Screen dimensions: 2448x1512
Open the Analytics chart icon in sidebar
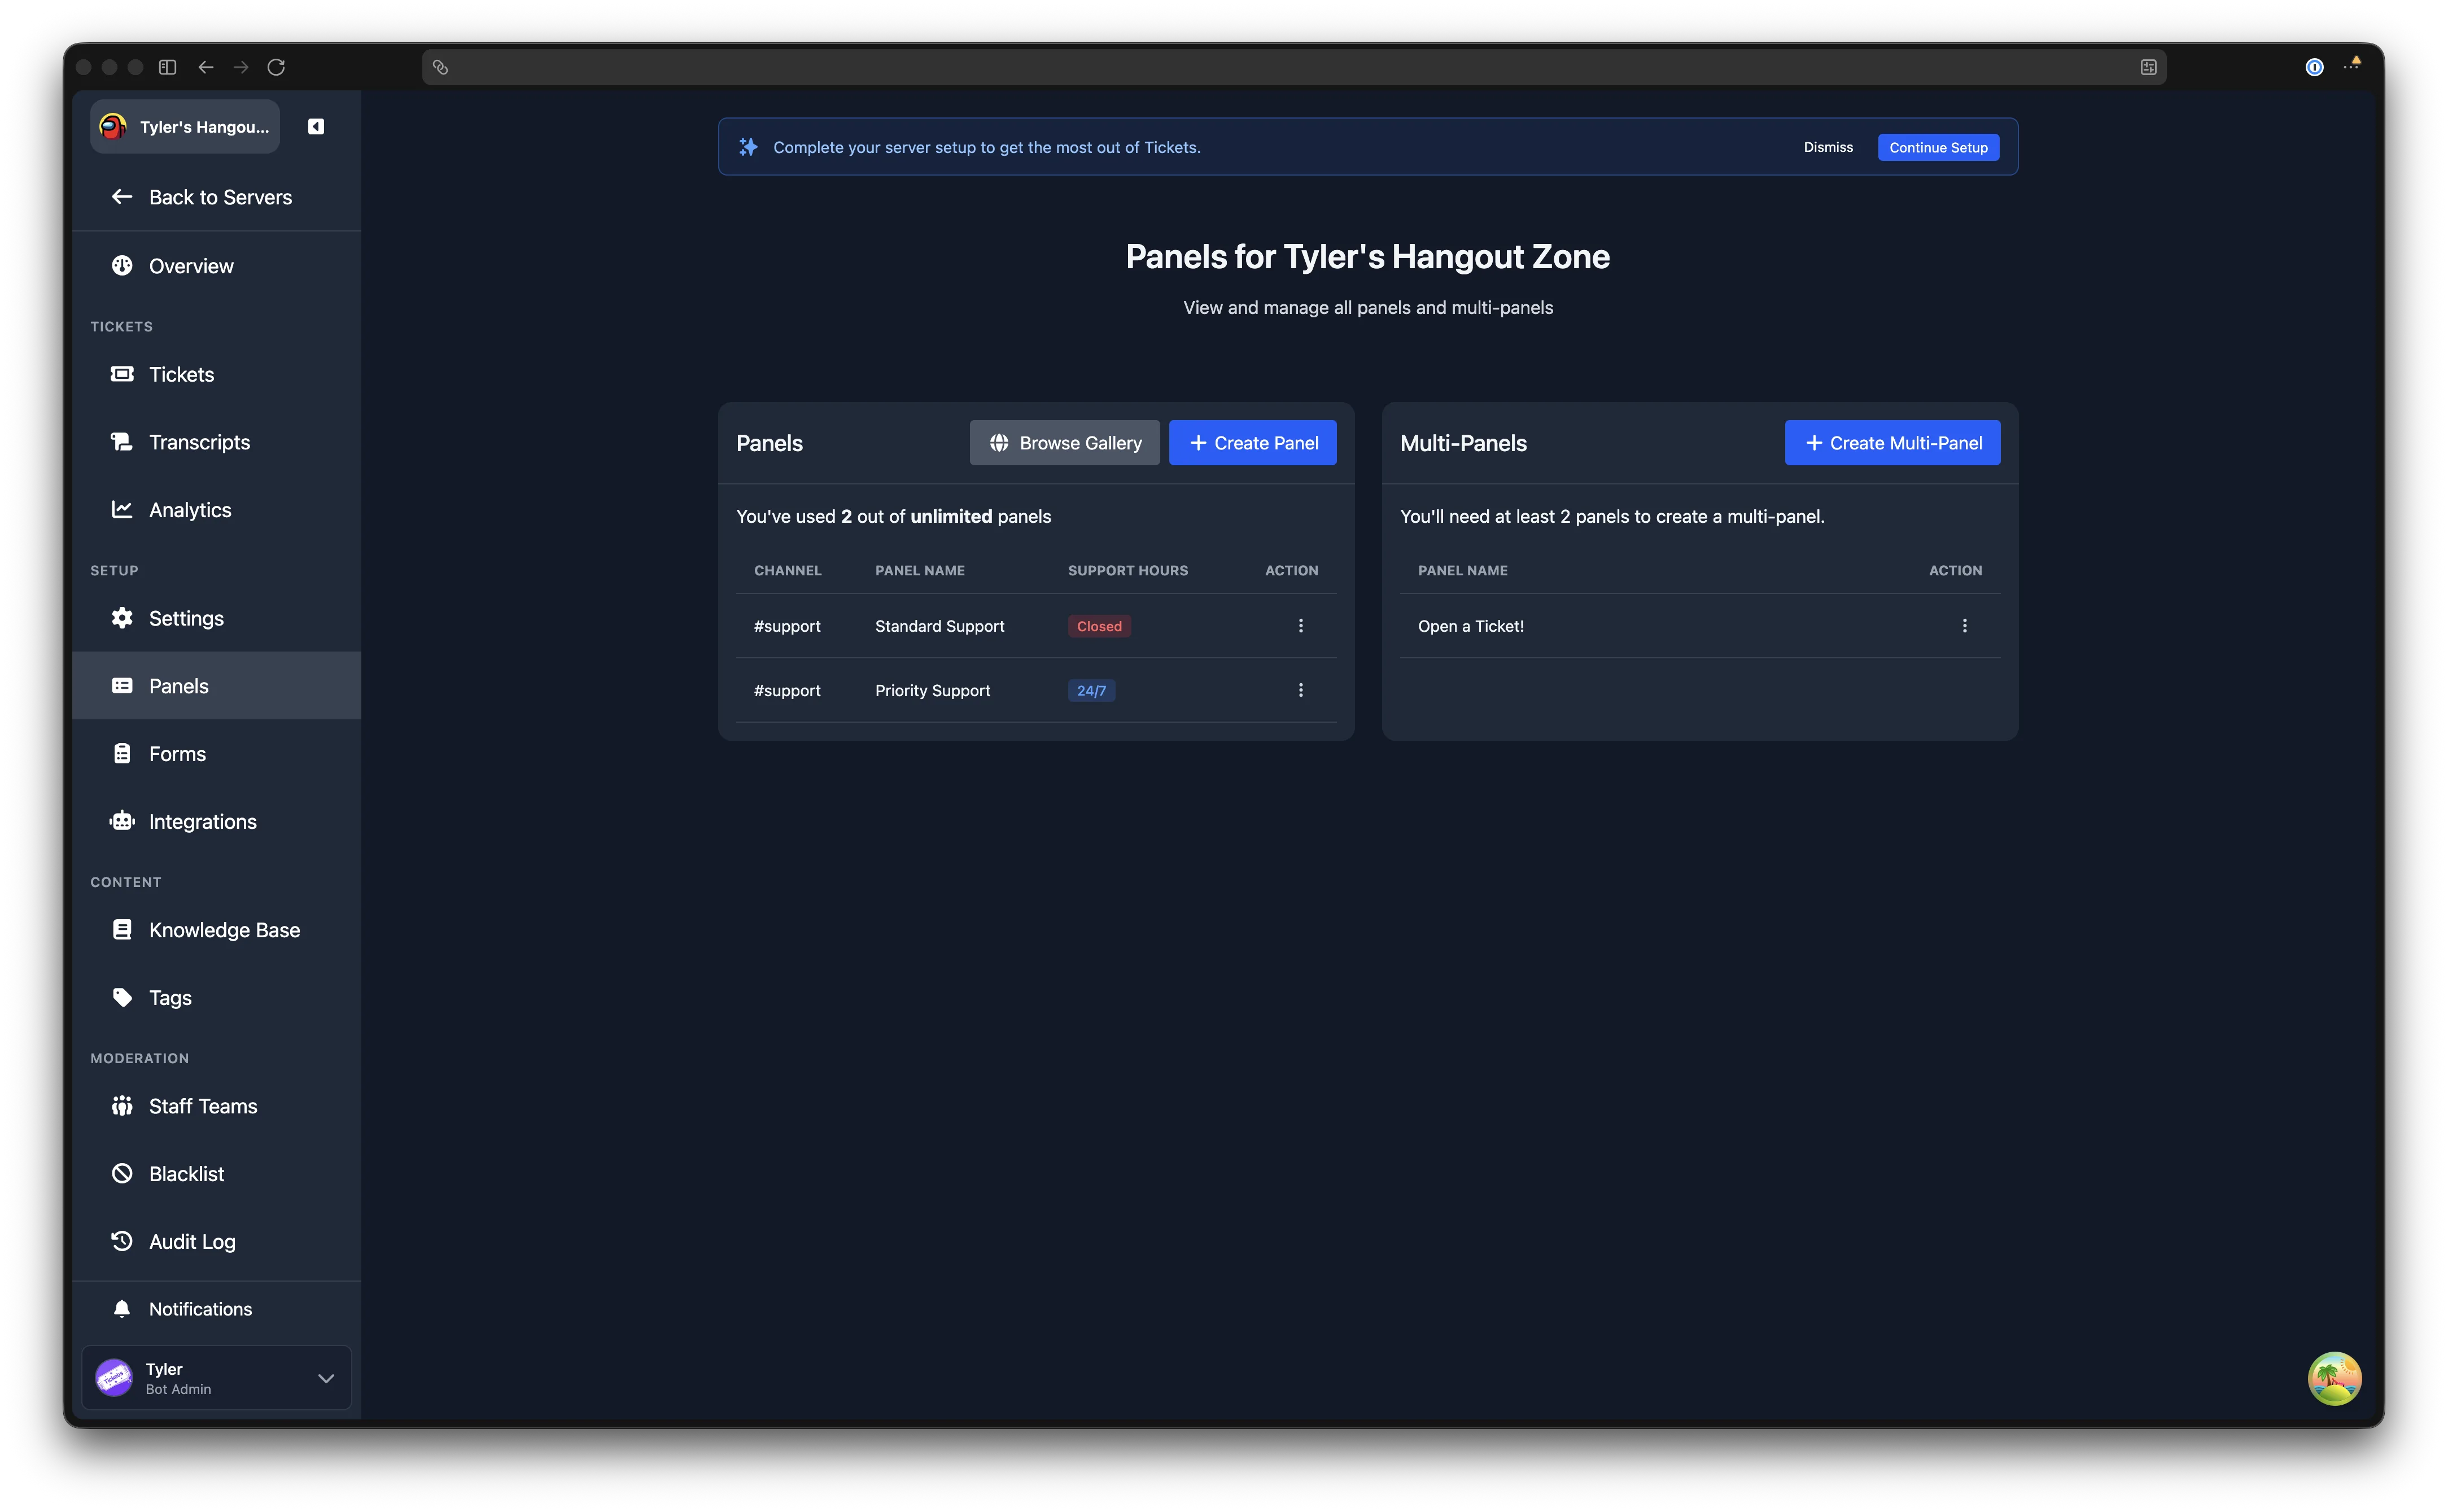tap(122, 510)
